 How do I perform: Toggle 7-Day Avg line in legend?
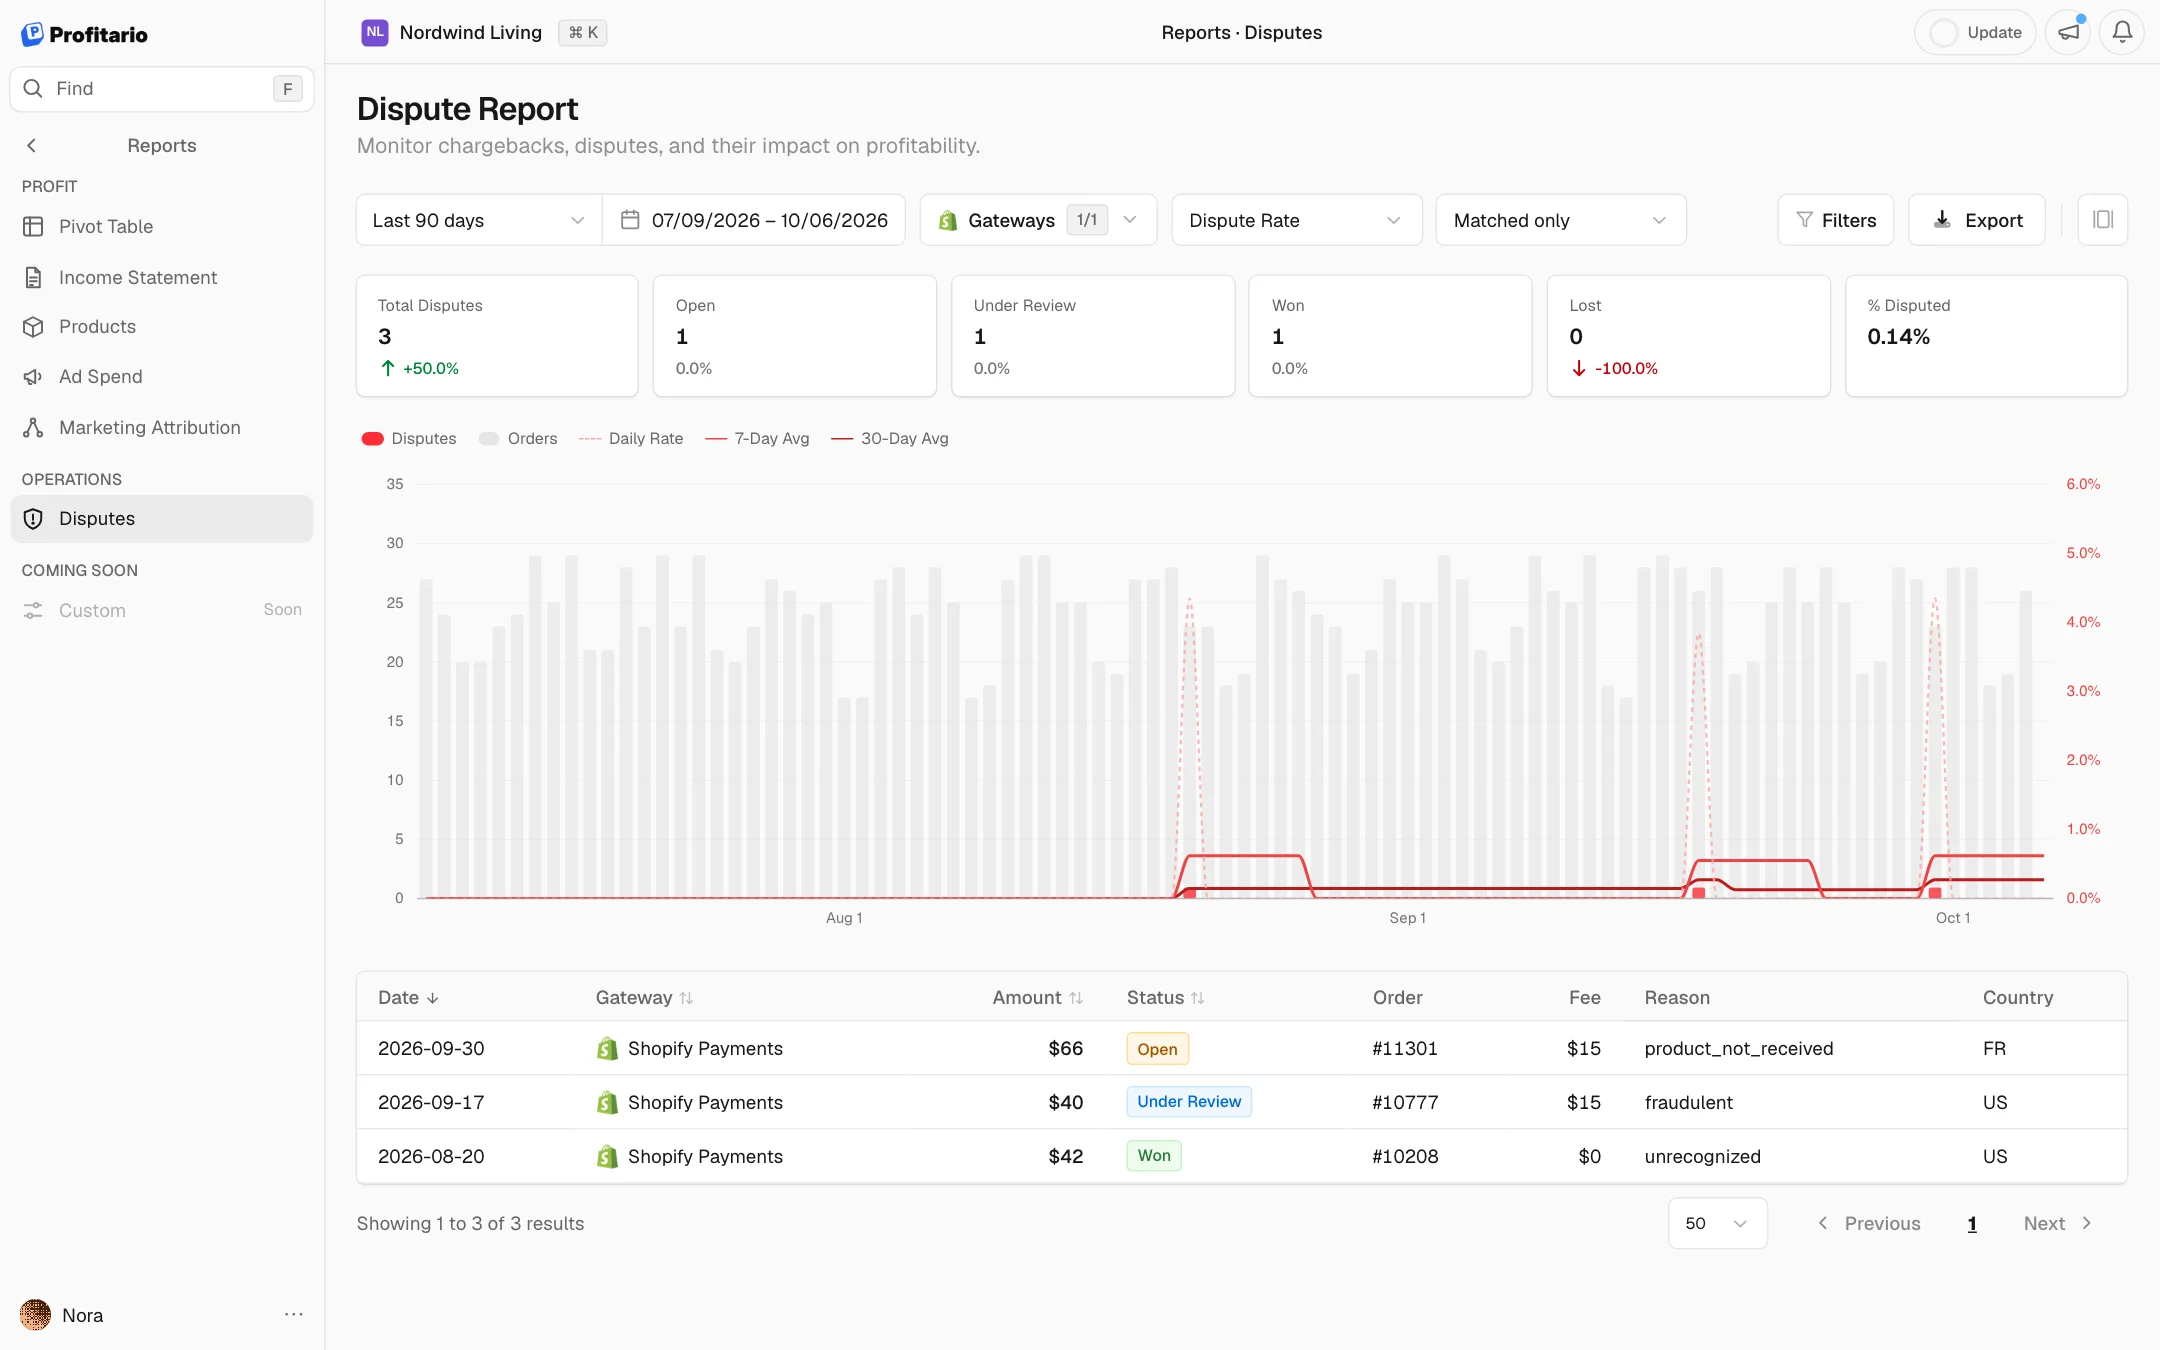coord(757,438)
